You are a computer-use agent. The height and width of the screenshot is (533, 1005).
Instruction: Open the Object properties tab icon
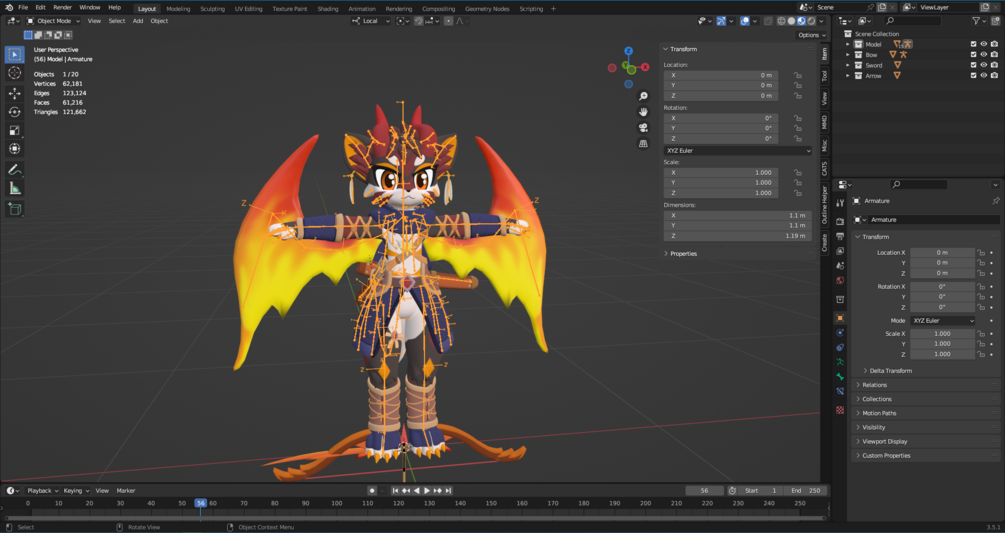click(840, 318)
